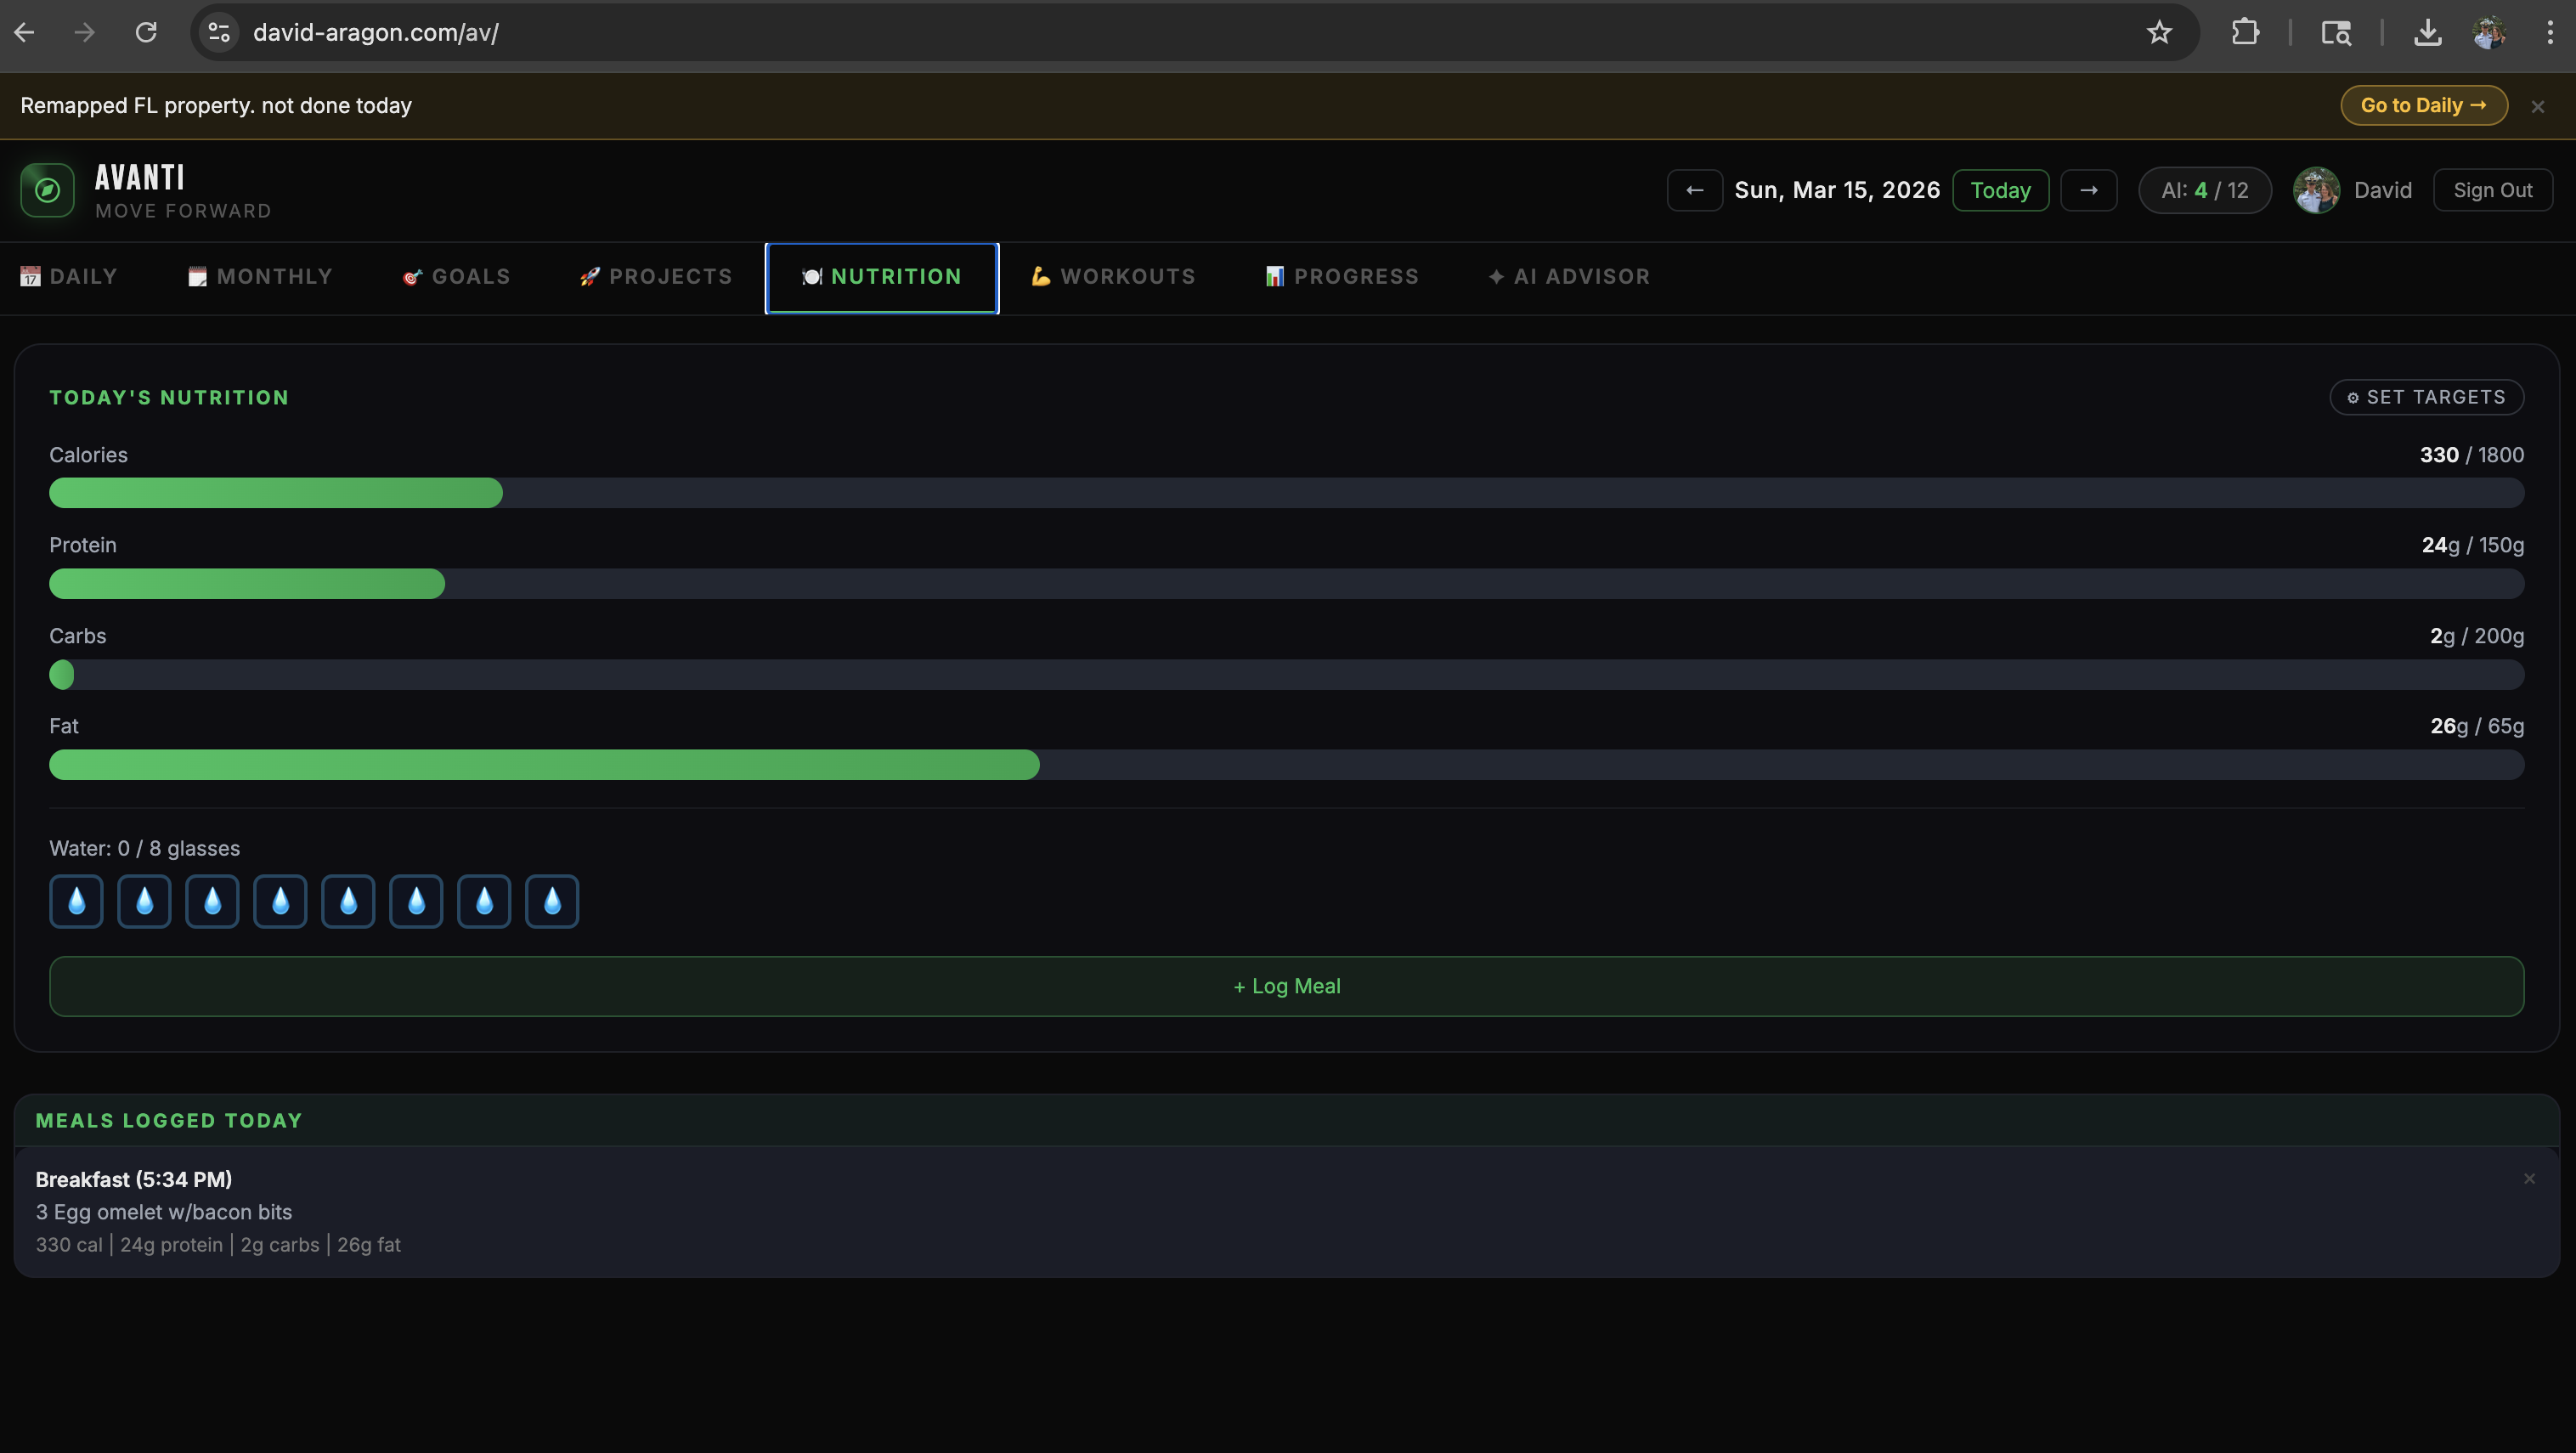This screenshot has height=1453, width=2576.
Task: Open Set Targets settings
Action: 2426,397
